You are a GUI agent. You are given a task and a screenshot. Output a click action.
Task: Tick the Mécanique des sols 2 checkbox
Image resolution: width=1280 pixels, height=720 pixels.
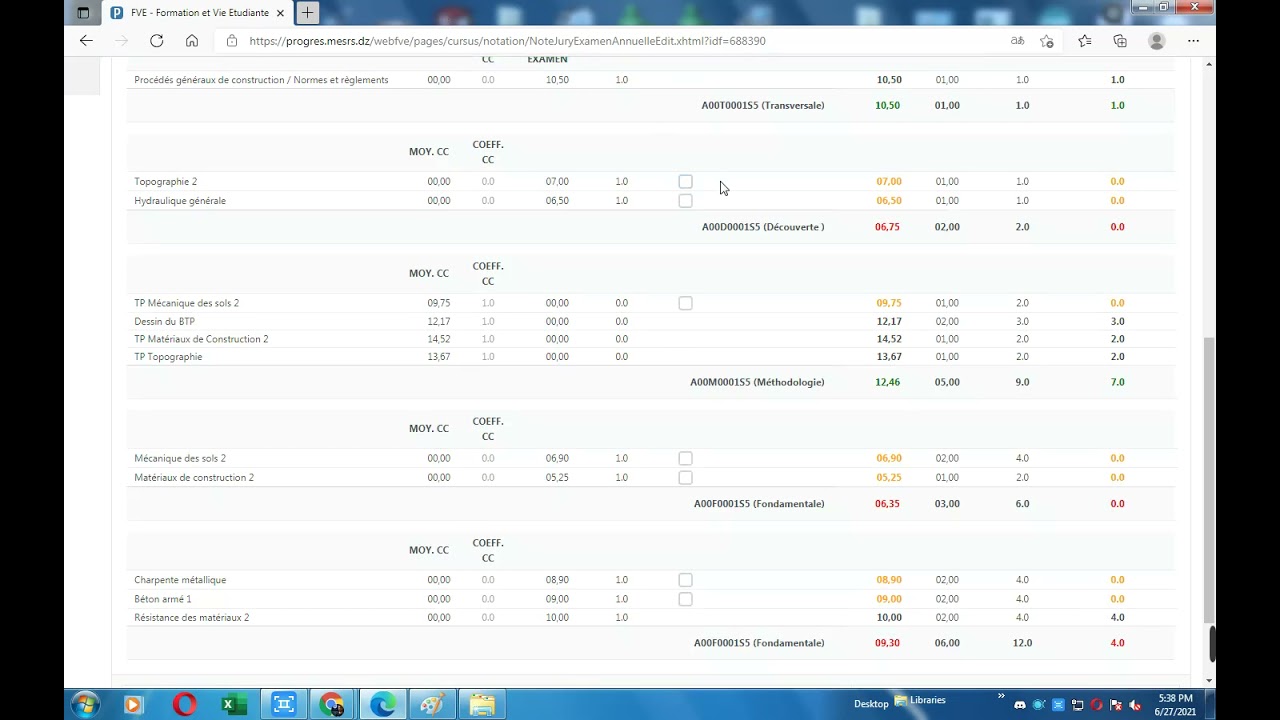coord(685,459)
